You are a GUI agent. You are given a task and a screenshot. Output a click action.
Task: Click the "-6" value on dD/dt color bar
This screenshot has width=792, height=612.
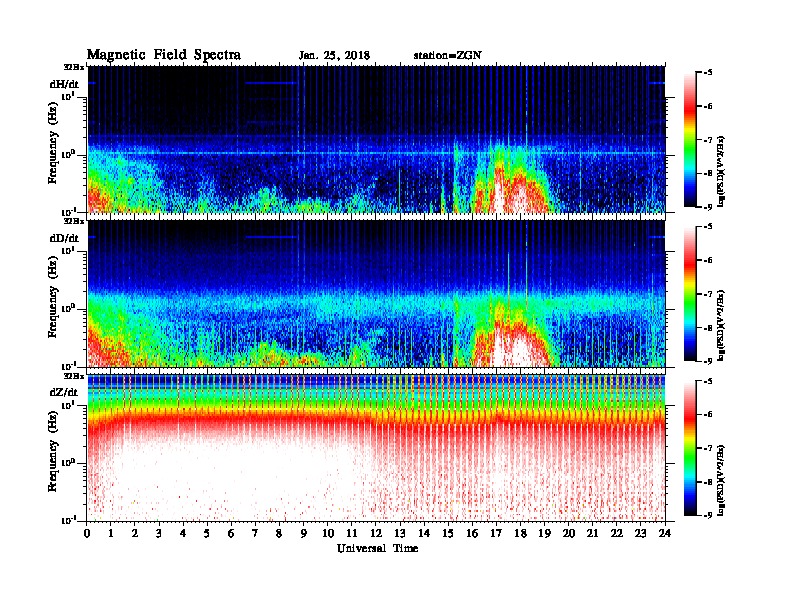tap(707, 261)
